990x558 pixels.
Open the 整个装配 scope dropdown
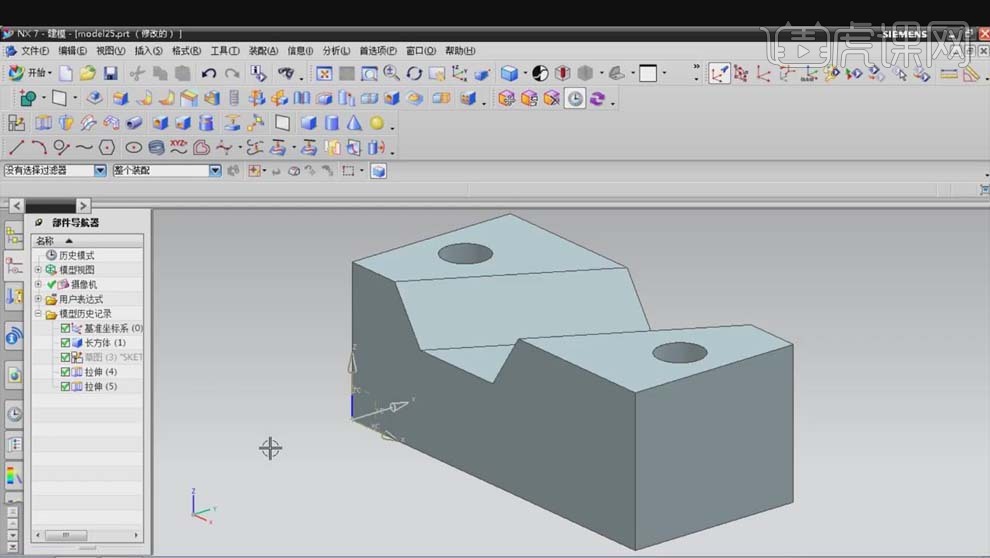click(215, 171)
